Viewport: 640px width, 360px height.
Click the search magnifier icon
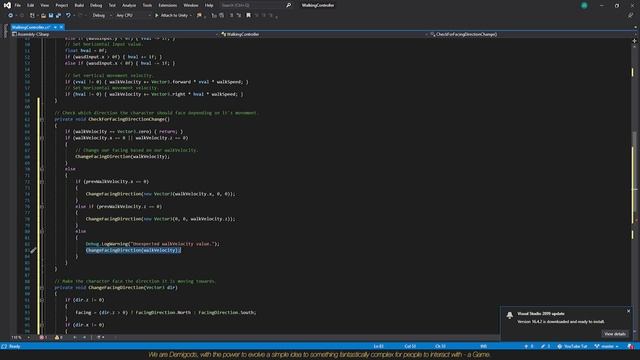point(288,5)
